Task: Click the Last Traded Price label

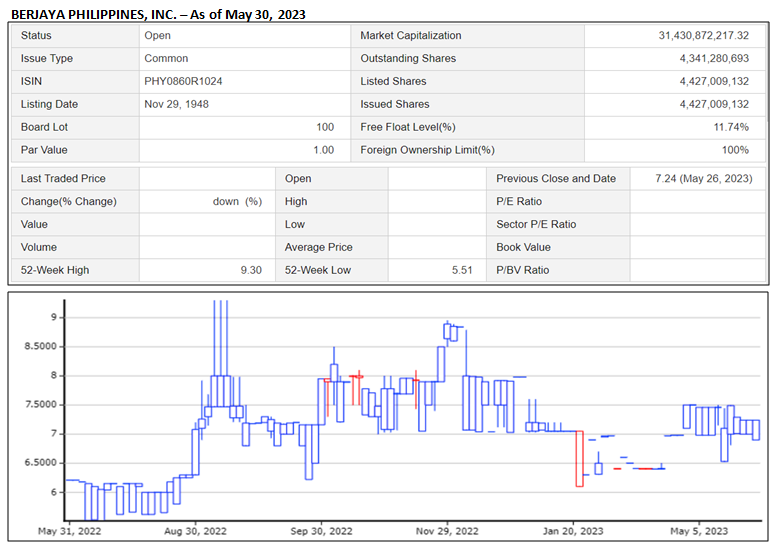Action: pyautogui.click(x=63, y=178)
